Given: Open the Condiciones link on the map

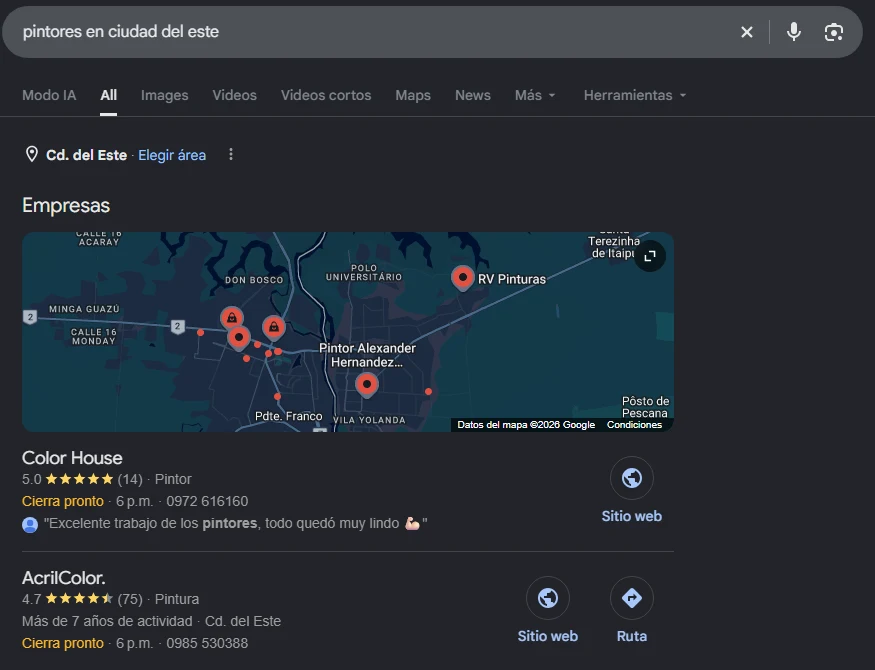Looking at the screenshot, I should (634, 425).
